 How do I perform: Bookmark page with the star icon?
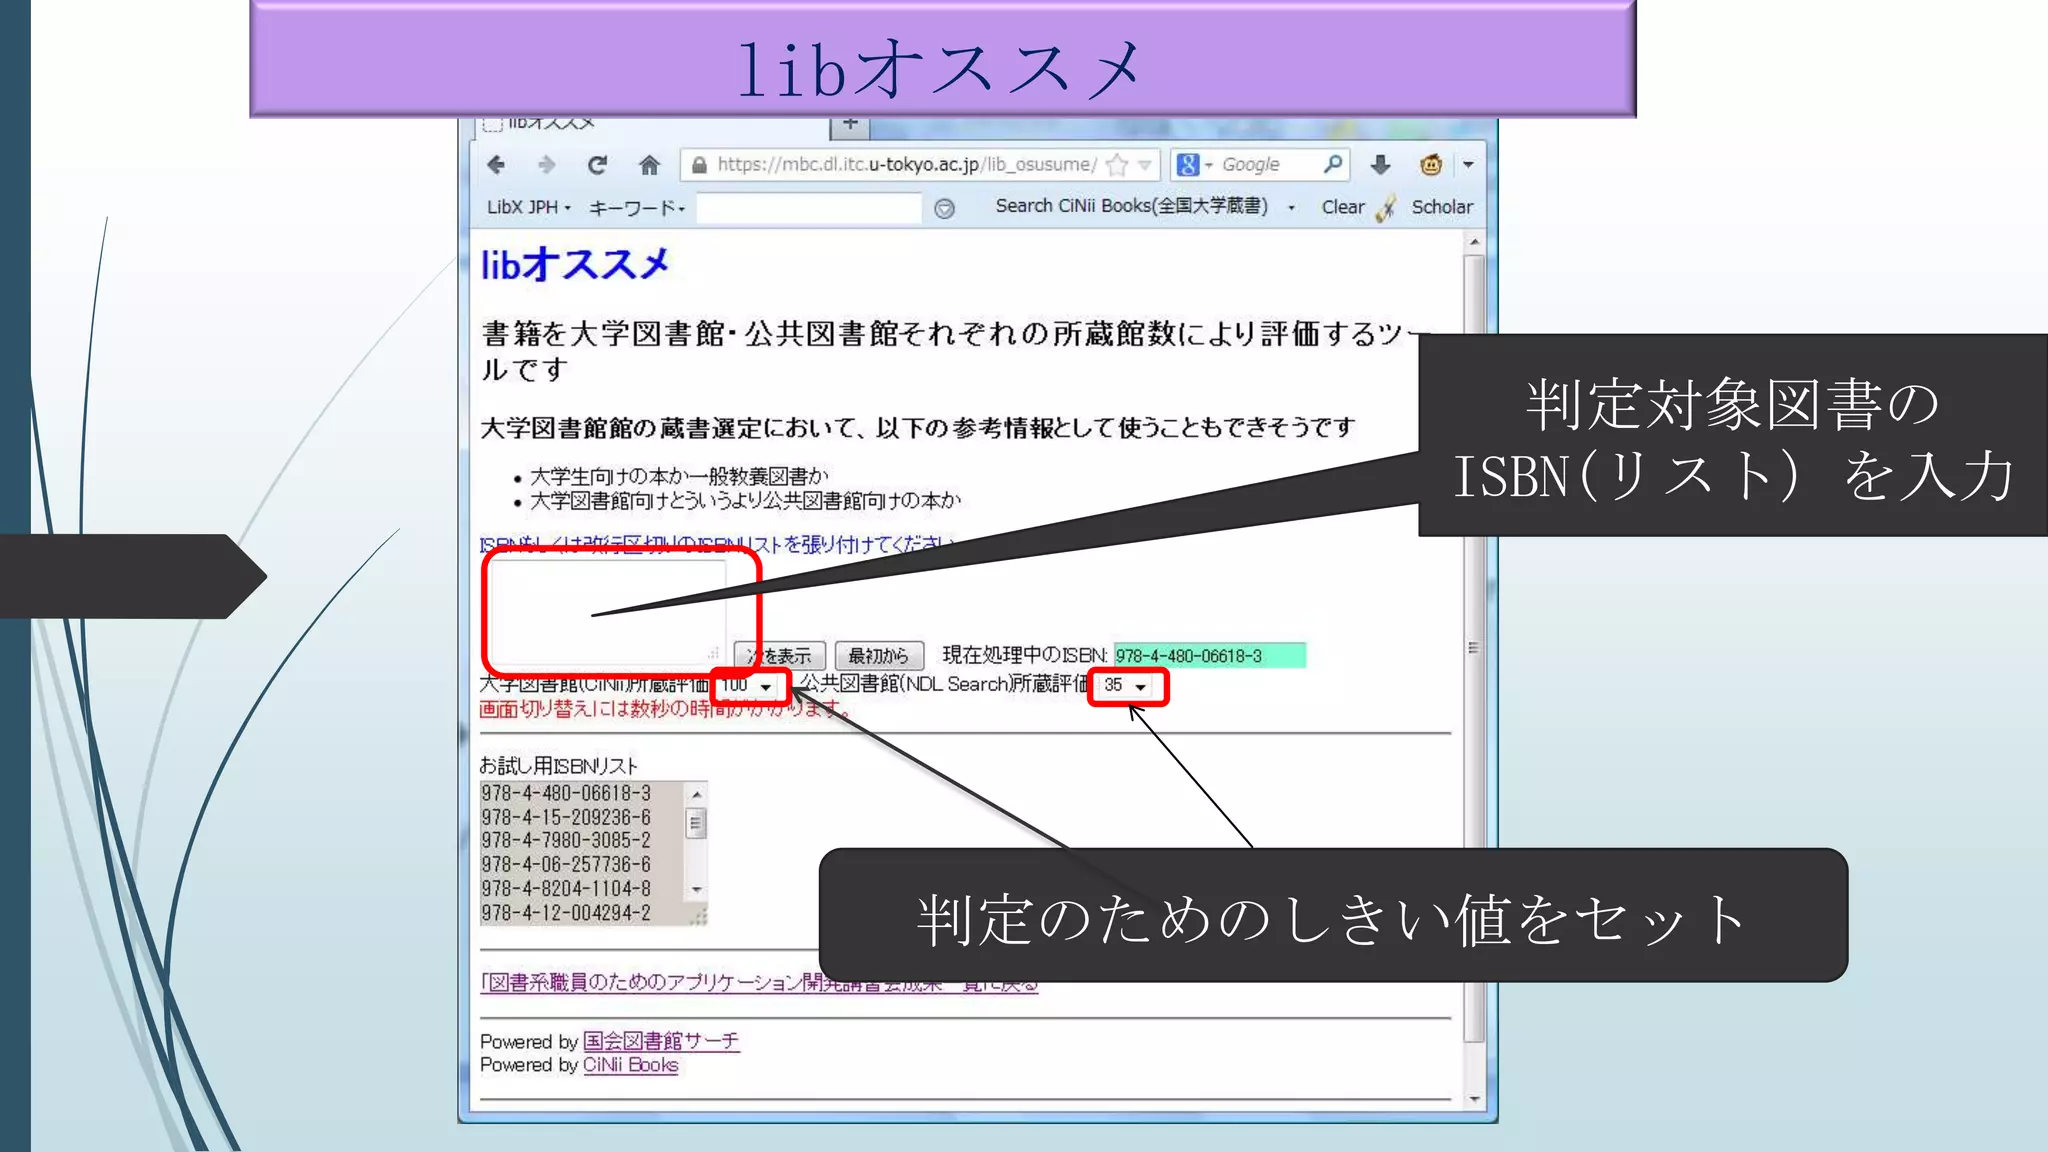[1117, 165]
